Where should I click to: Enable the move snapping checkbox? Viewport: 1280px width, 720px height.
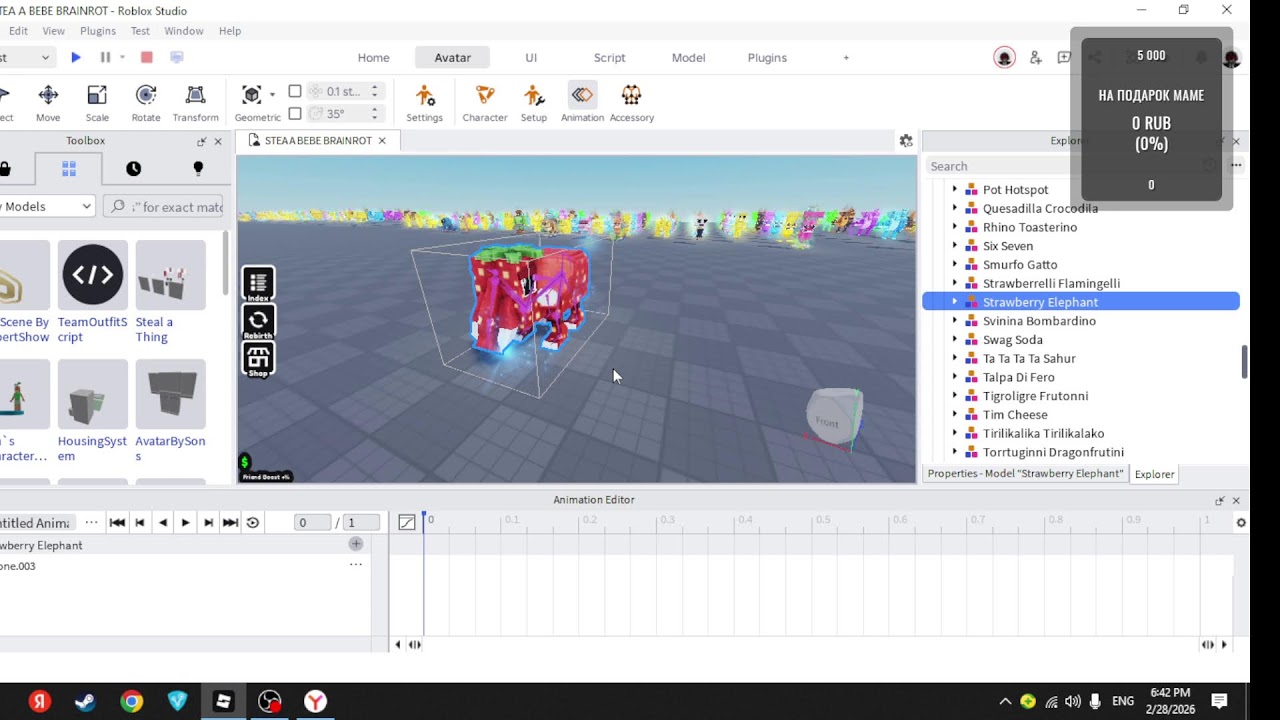[295, 91]
